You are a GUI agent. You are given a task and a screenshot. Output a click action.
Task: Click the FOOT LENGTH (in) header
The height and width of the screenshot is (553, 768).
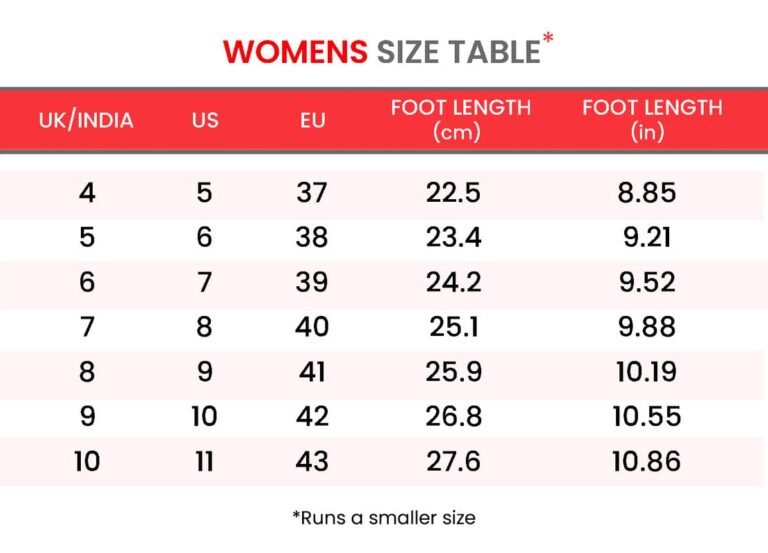click(651, 120)
